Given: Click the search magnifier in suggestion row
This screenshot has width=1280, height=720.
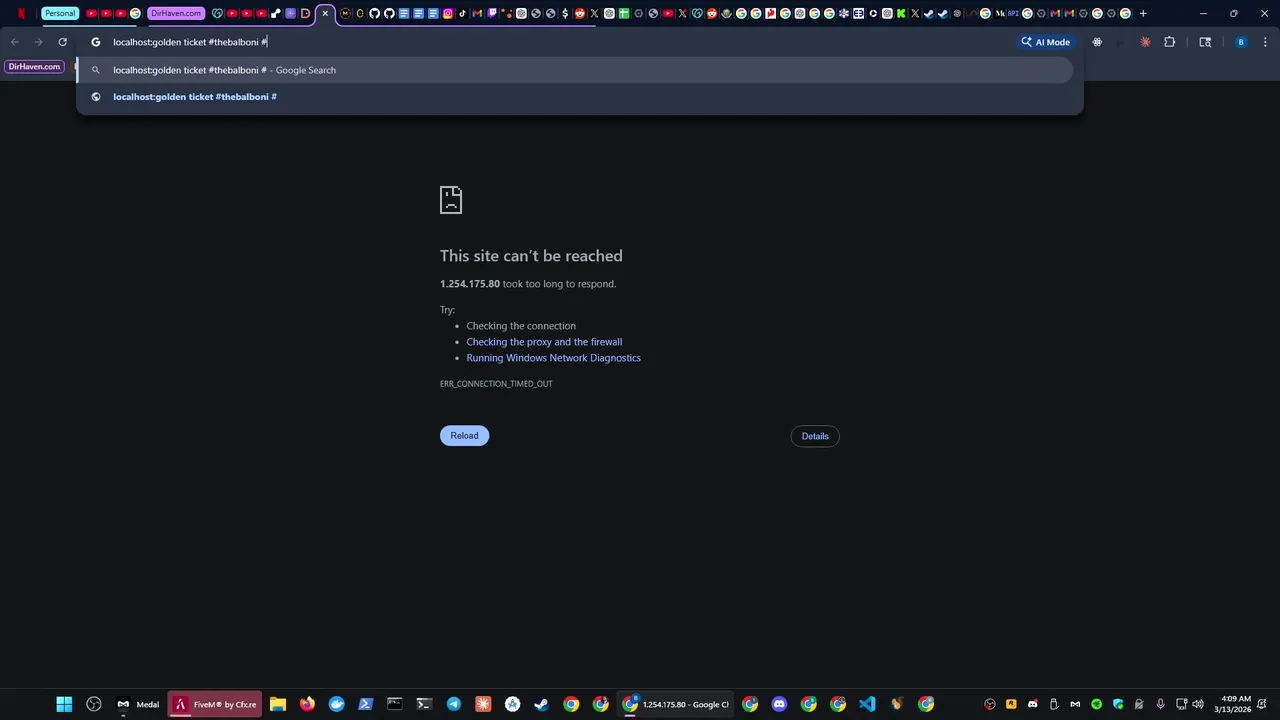Looking at the screenshot, I should [x=96, y=70].
